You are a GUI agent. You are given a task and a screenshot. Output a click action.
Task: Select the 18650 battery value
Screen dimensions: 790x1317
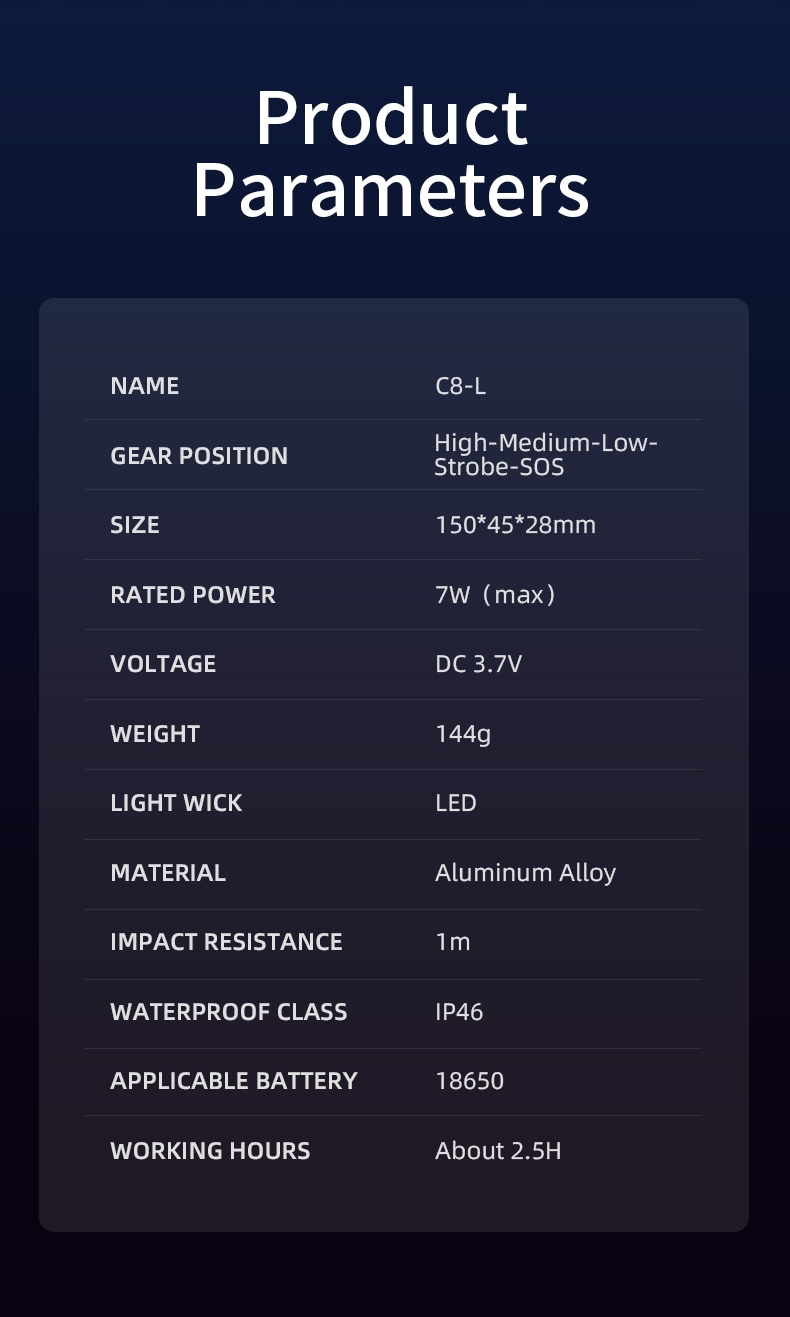(x=469, y=1081)
